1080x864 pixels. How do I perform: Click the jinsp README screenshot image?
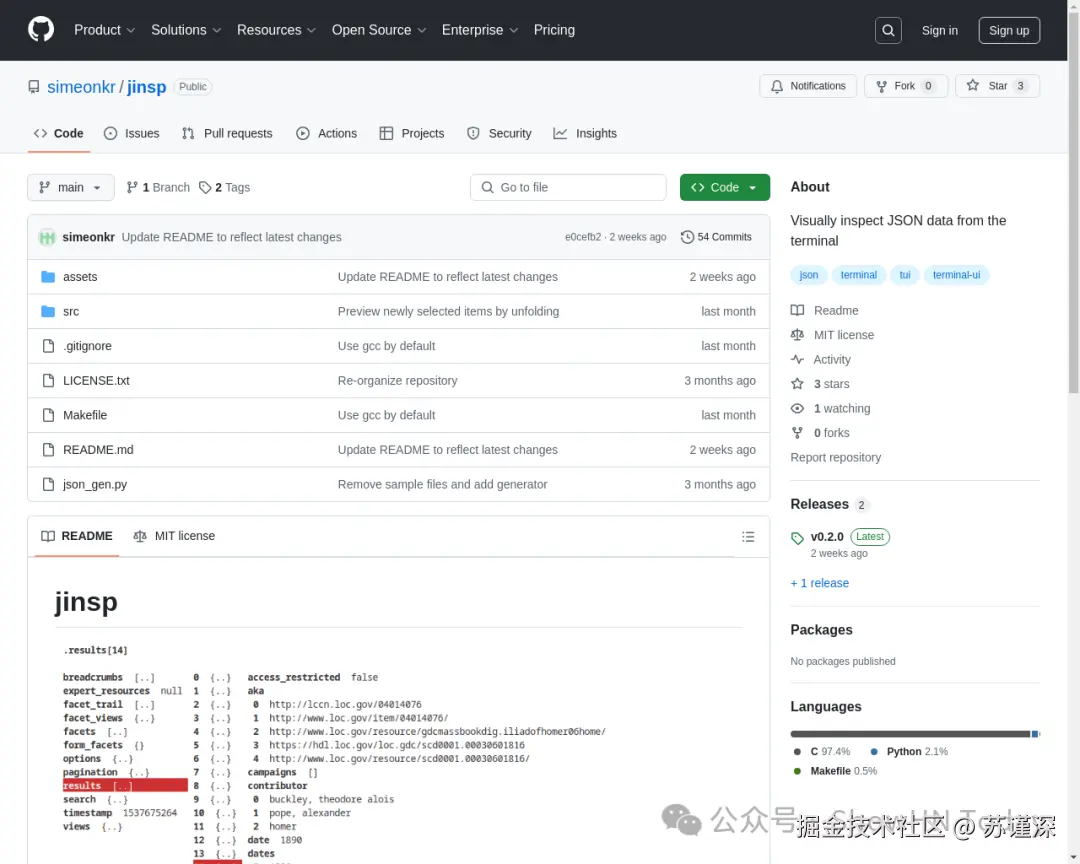[x=398, y=751]
